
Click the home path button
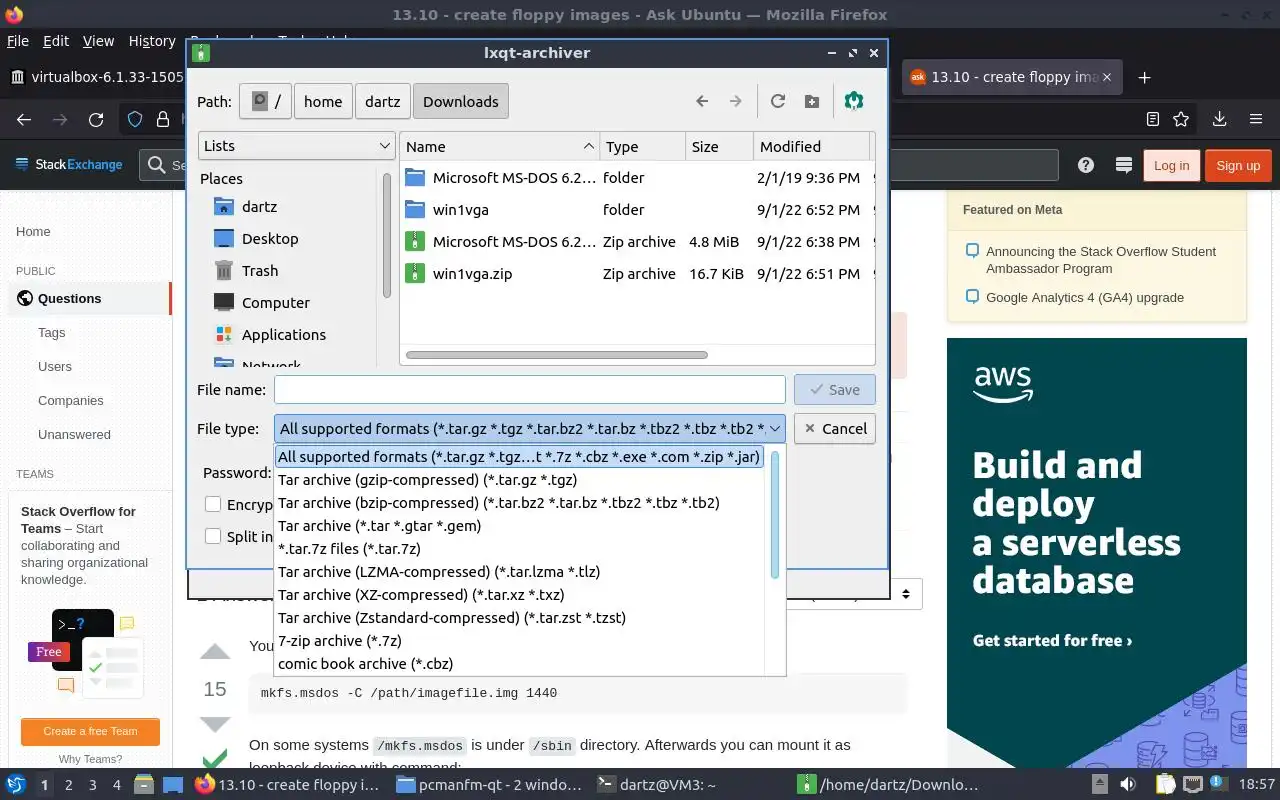(323, 101)
